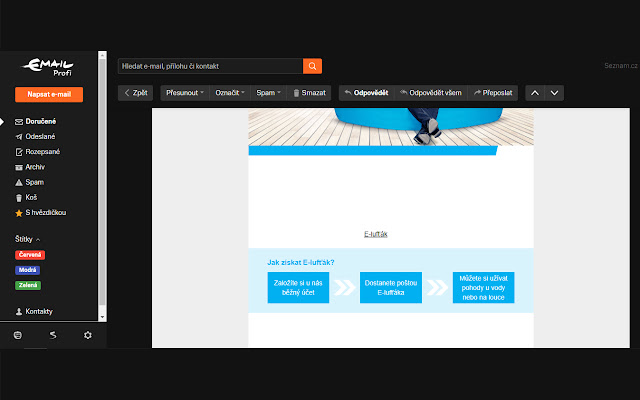The height and width of the screenshot is (400, 640).
Task: Click the Smazat delete button
Action: click(309, 93)
